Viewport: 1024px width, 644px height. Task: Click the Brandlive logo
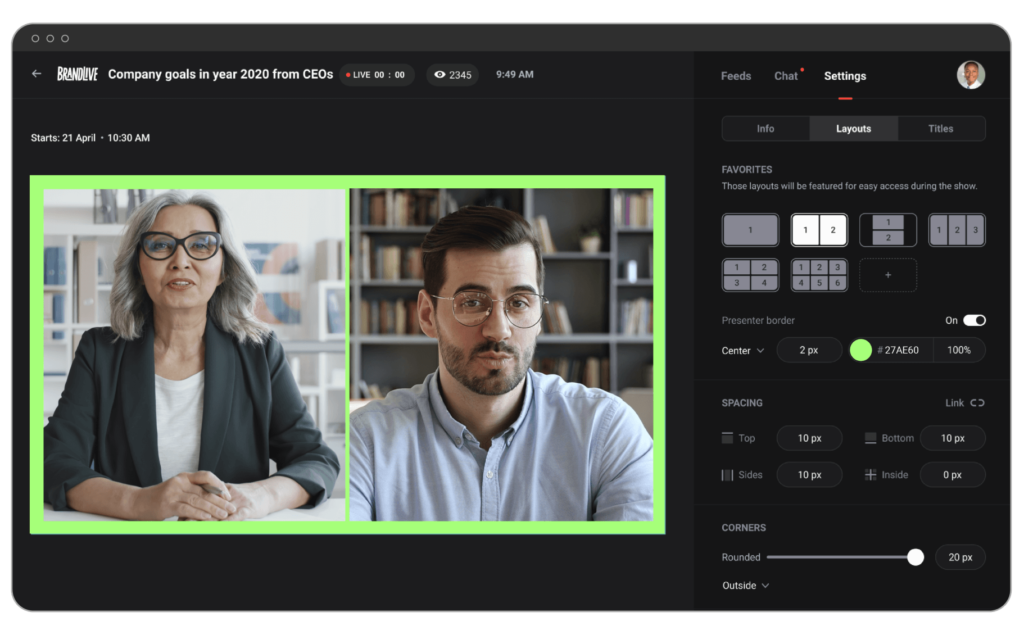point(77,74)
